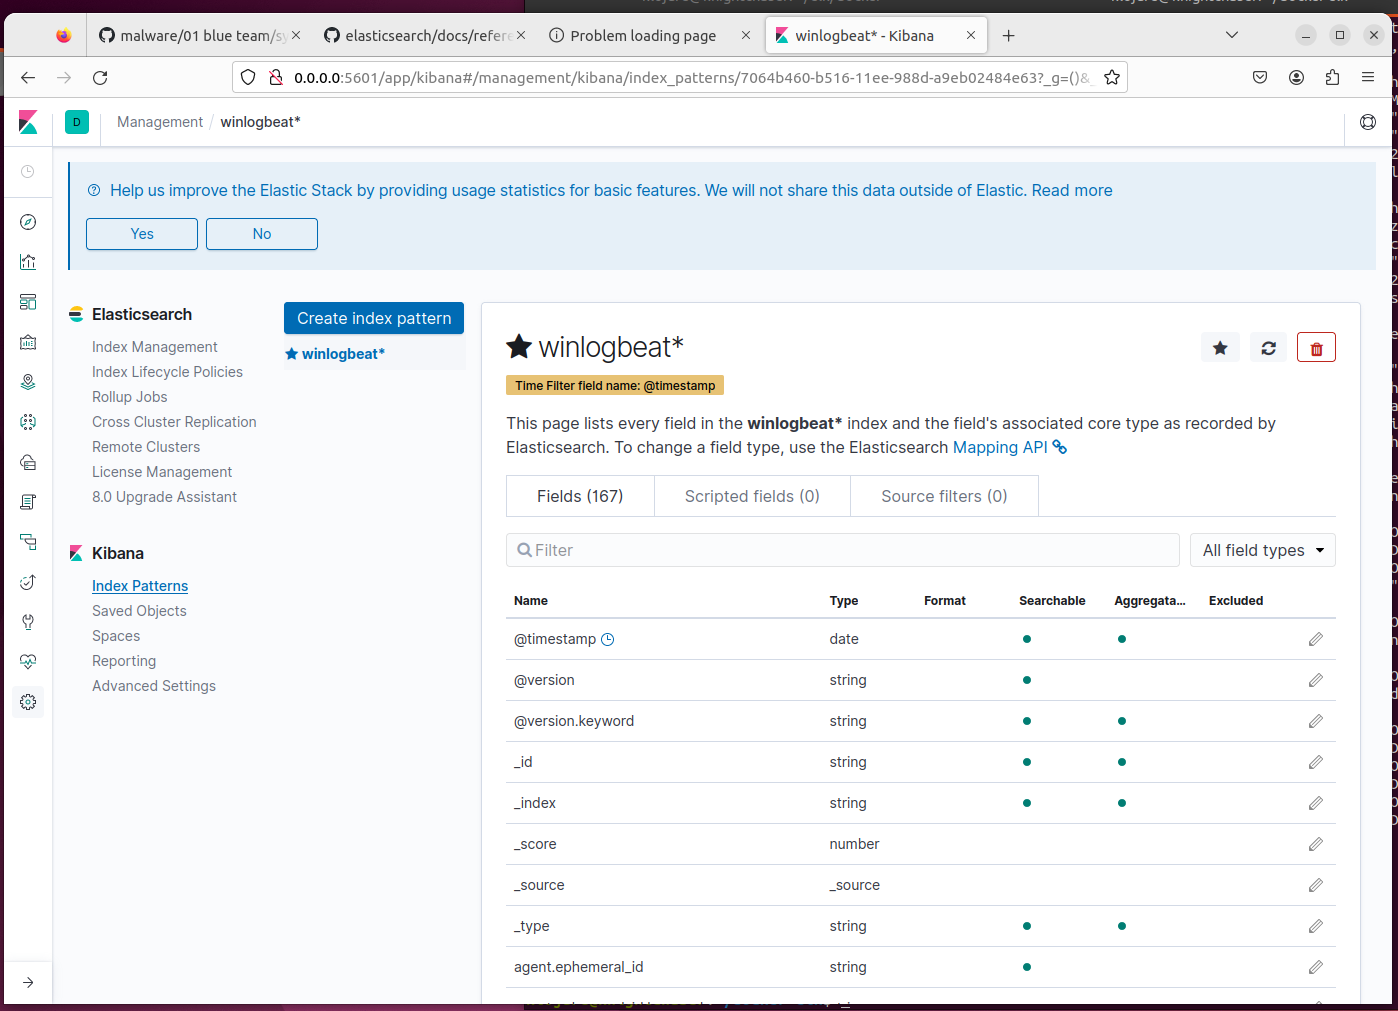Viewport: 1398px width, 1011px height.
Task: Open Remote Clusters link
Action: coord(146,447)
